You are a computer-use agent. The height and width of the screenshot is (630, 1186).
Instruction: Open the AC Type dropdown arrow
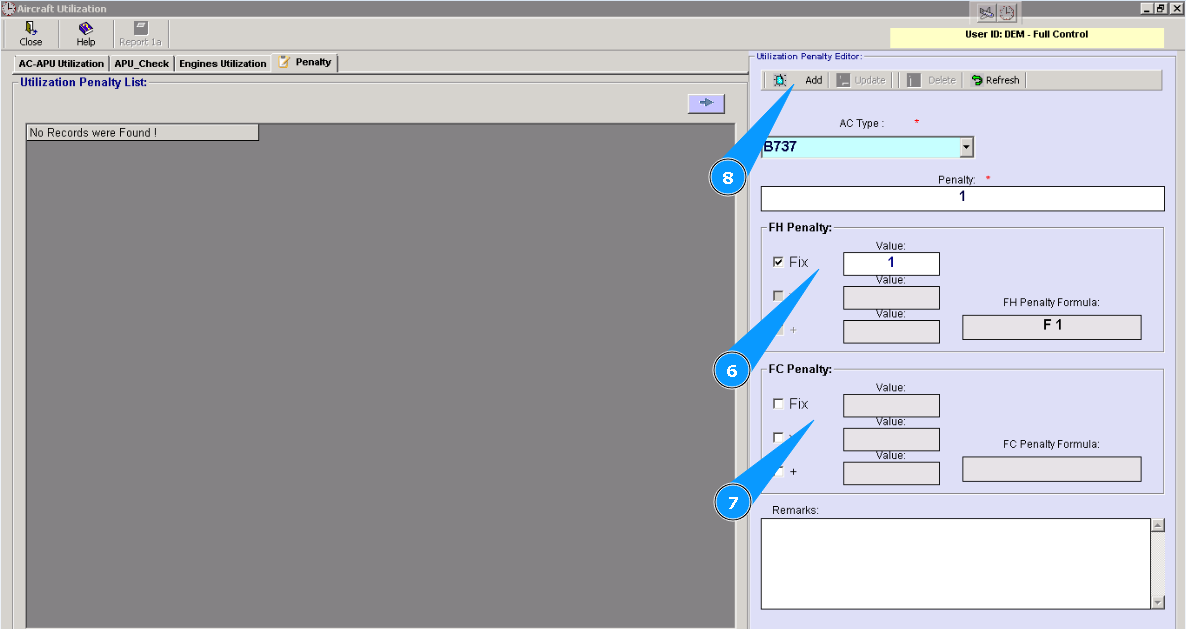coord(966,147)
